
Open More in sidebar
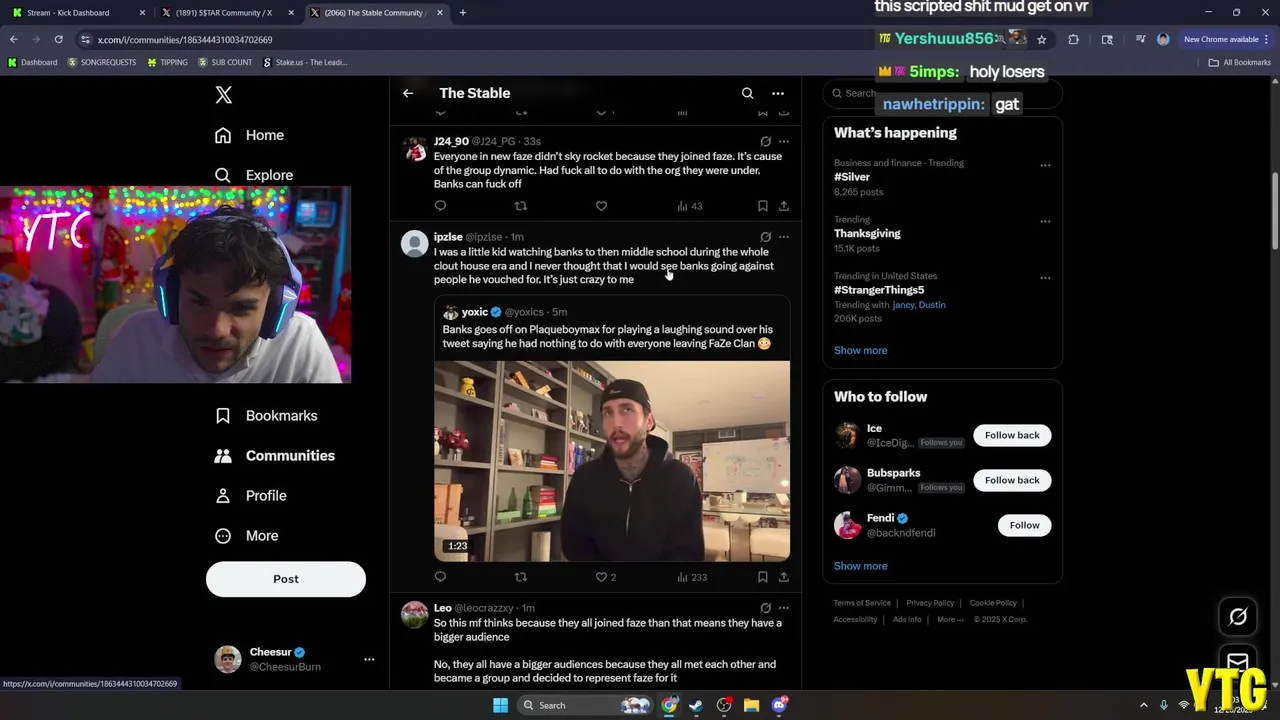pyautogui.click(x=247, y=536)
